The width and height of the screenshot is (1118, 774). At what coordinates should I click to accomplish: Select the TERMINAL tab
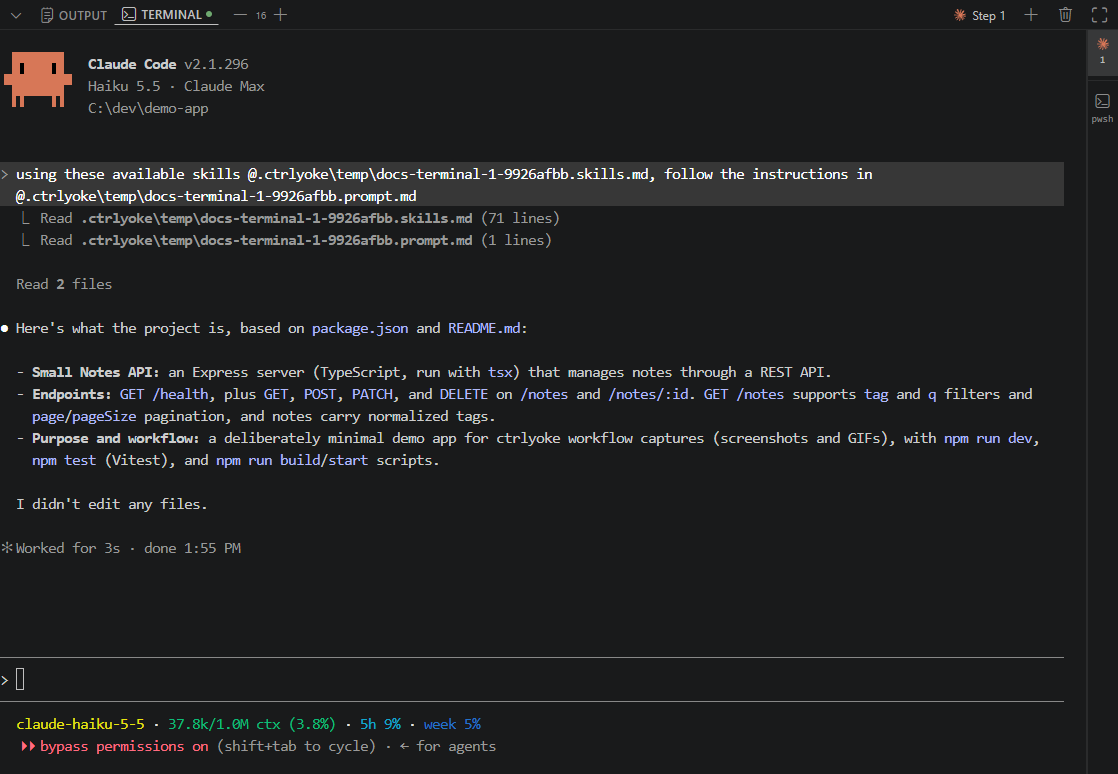[167, 15]
